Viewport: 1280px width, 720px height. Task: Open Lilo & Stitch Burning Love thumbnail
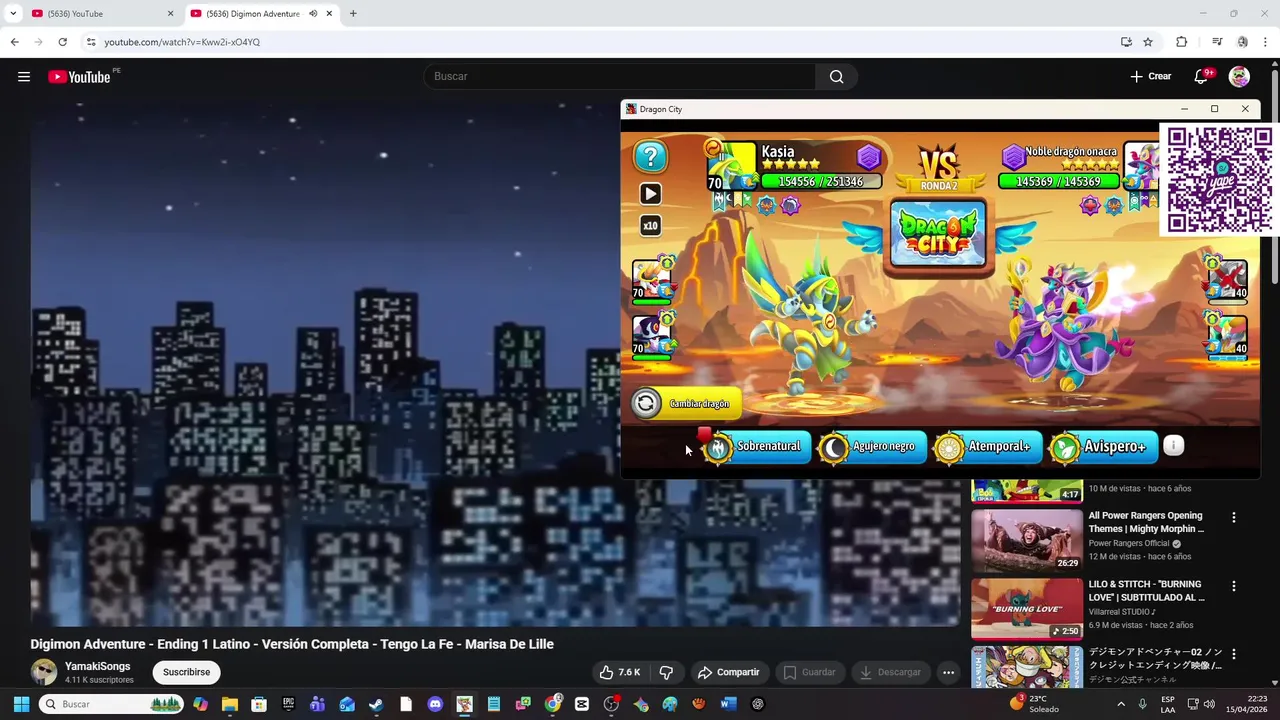[1027, 609]
